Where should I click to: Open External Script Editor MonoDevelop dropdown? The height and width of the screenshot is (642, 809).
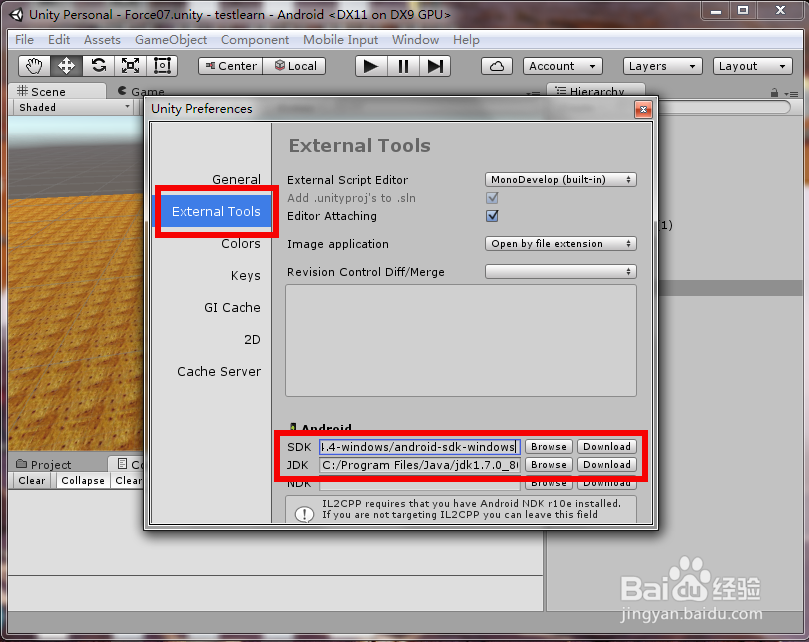(x=560, y=179)
